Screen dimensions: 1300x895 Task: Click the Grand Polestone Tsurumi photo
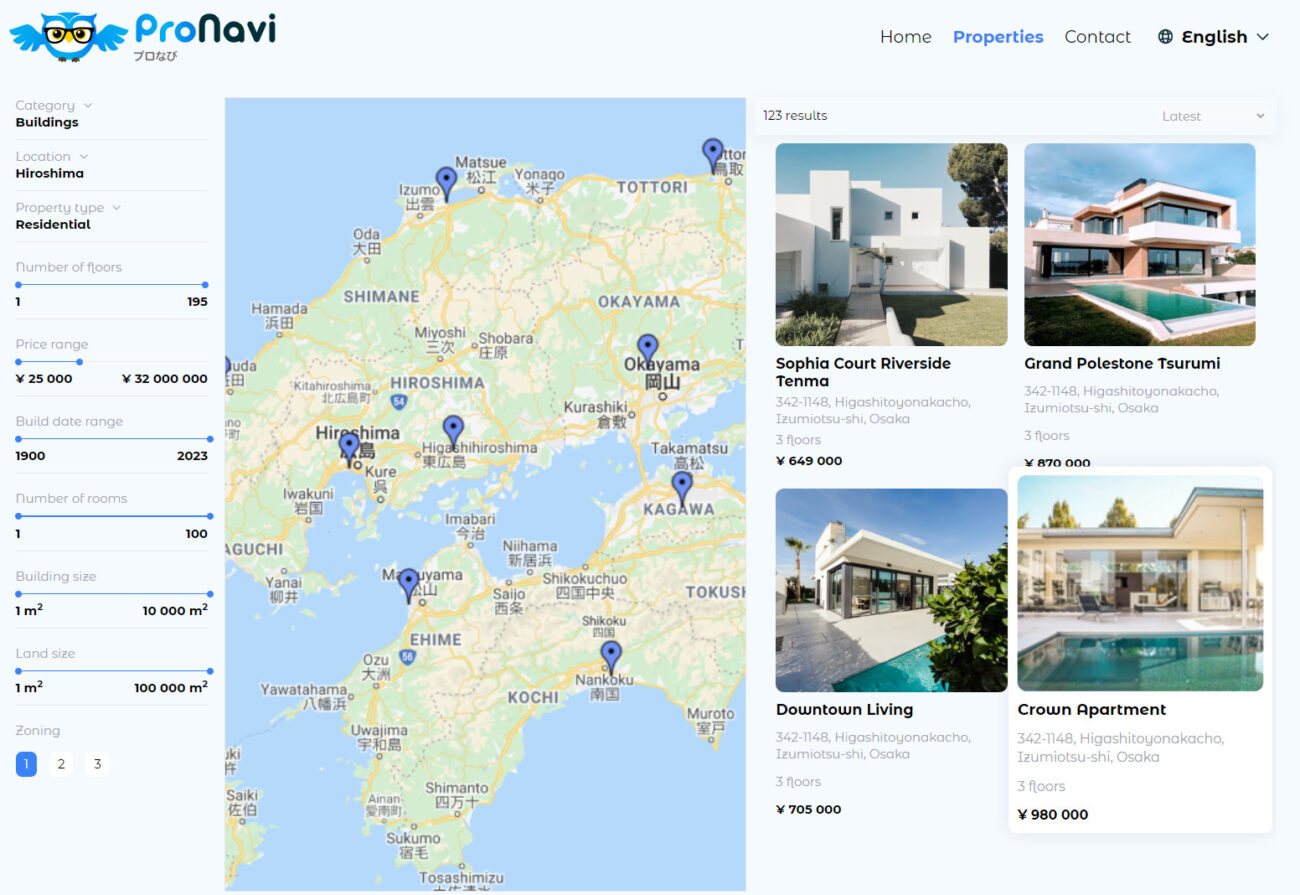(x=1139, y=244)
